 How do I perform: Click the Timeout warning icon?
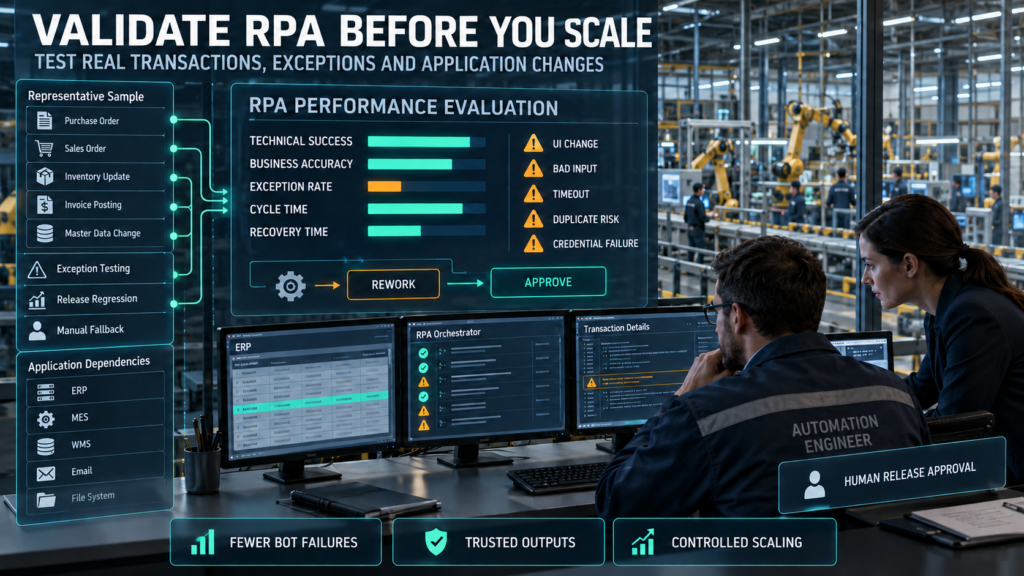click(x=534, y=193)
